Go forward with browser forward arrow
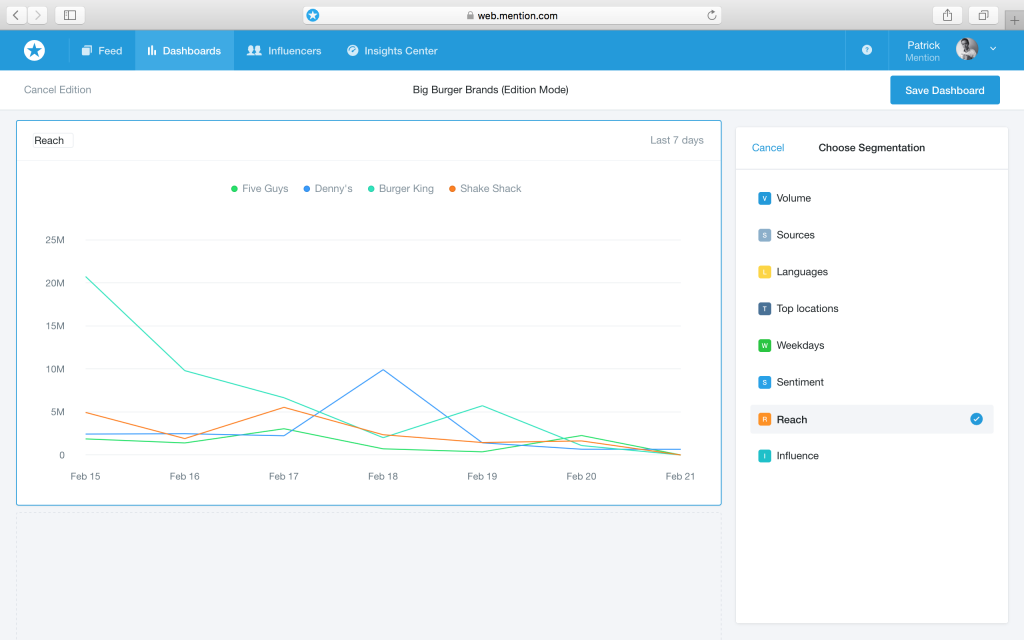This screenshot has height=640, width=1024. [x=38, y=15]
